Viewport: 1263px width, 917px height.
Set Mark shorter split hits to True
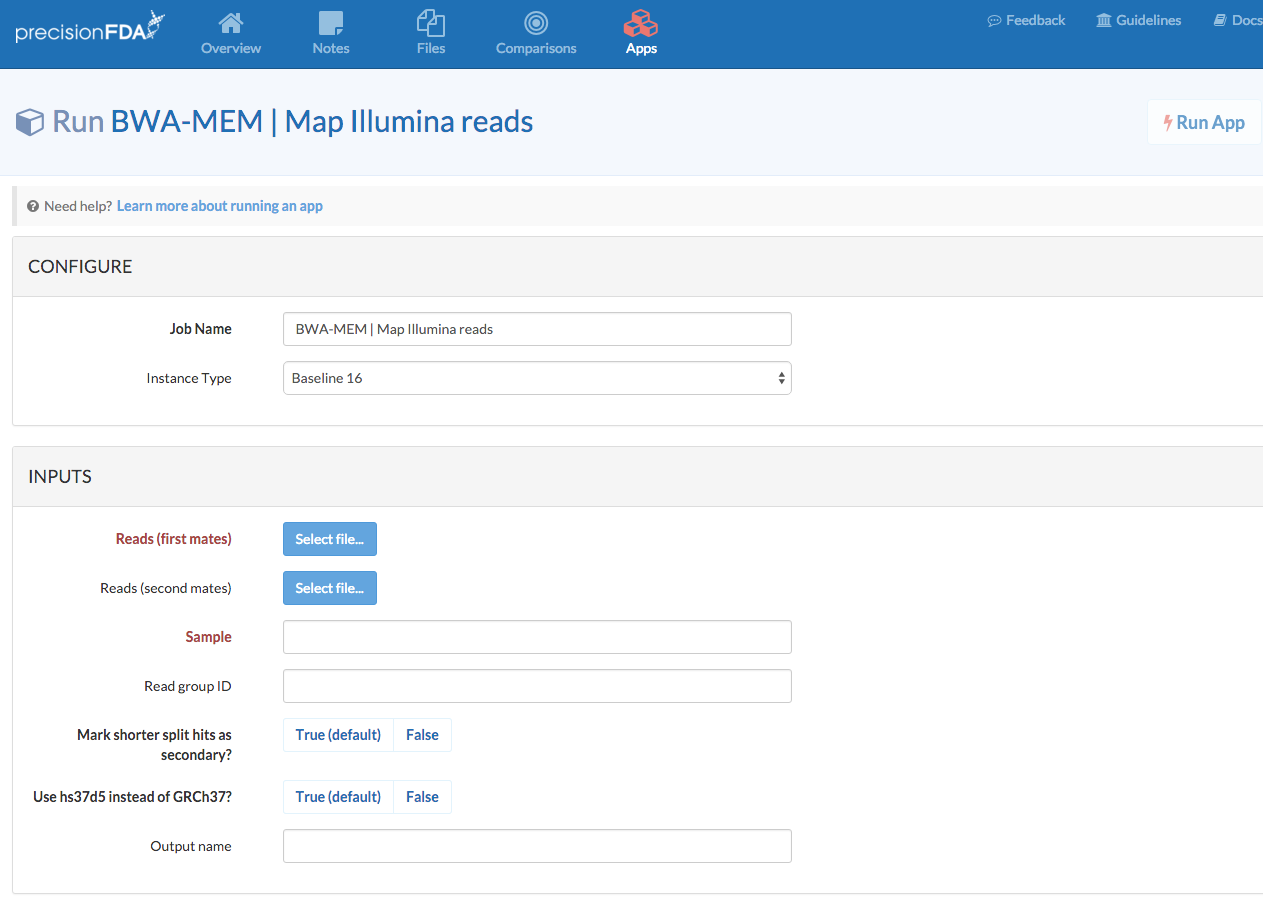click(x=338, y=735)
